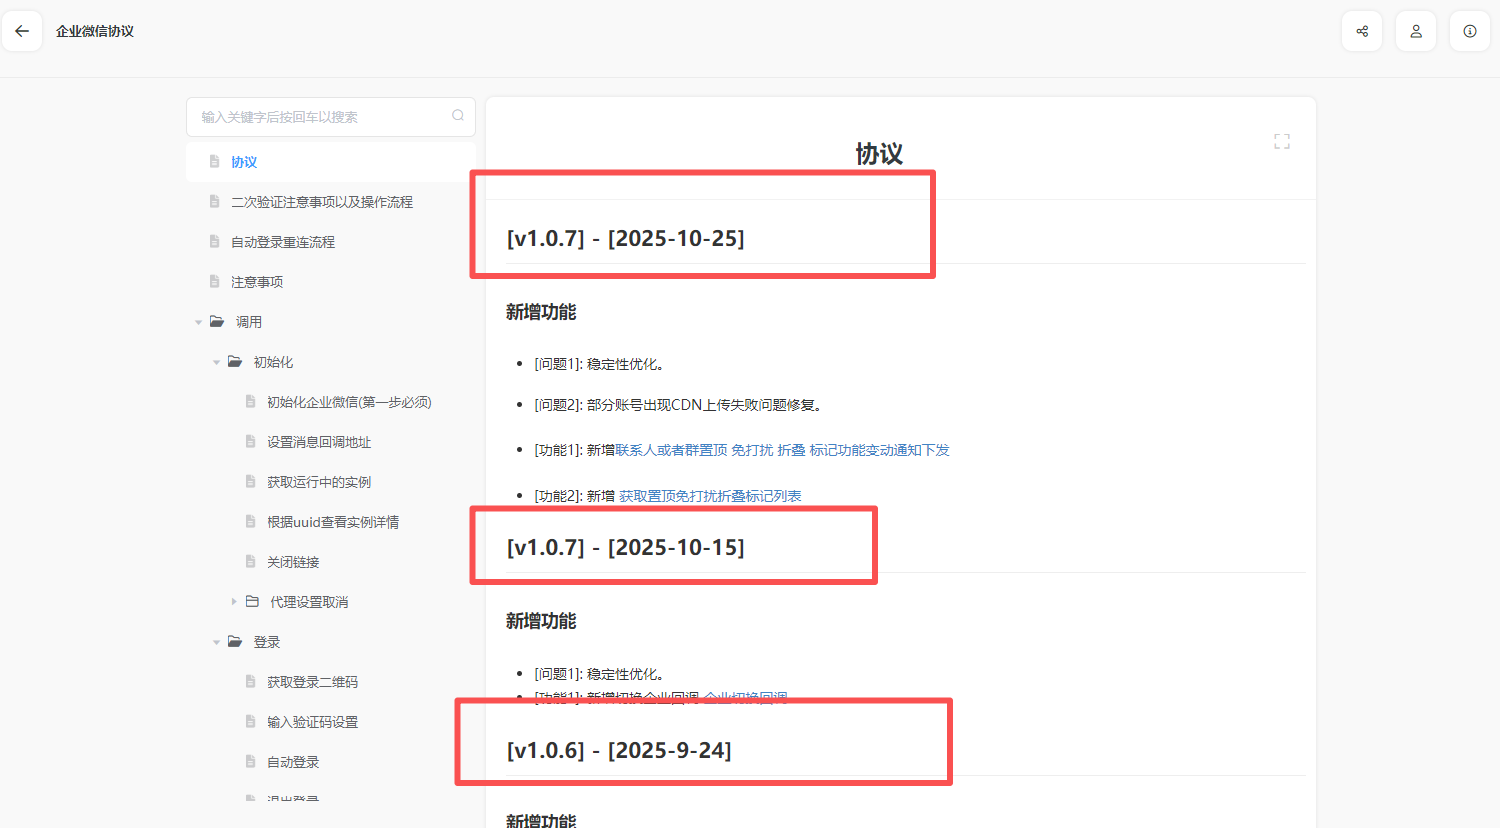Click document icon beside 自动登录
Image resolution: width=1500 pixels, height=828 pixels.
pos(250,761)
